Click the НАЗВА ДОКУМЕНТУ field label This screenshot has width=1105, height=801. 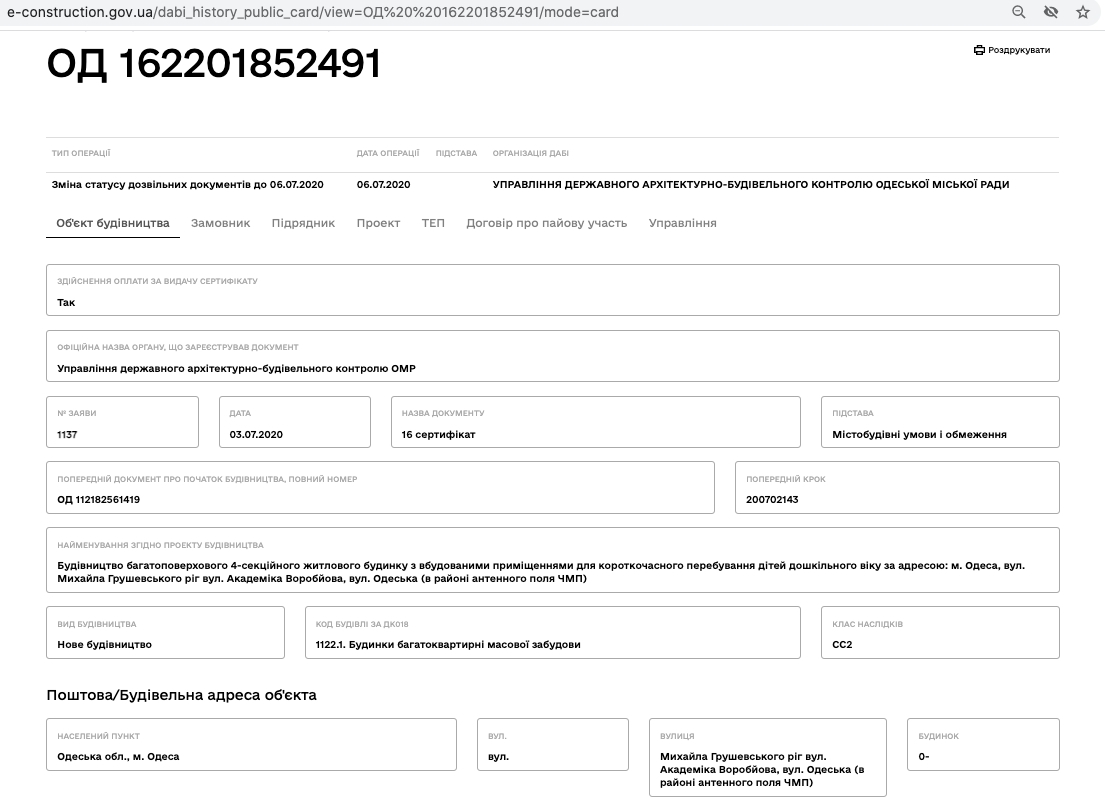coord(443,414)
